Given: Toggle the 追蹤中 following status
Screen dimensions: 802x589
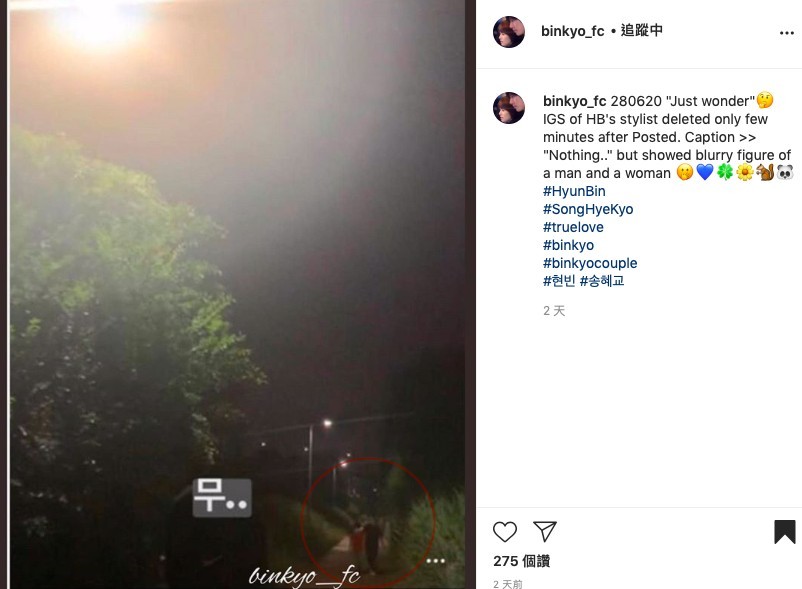Looking at the screenshot, I should (641, 31).
